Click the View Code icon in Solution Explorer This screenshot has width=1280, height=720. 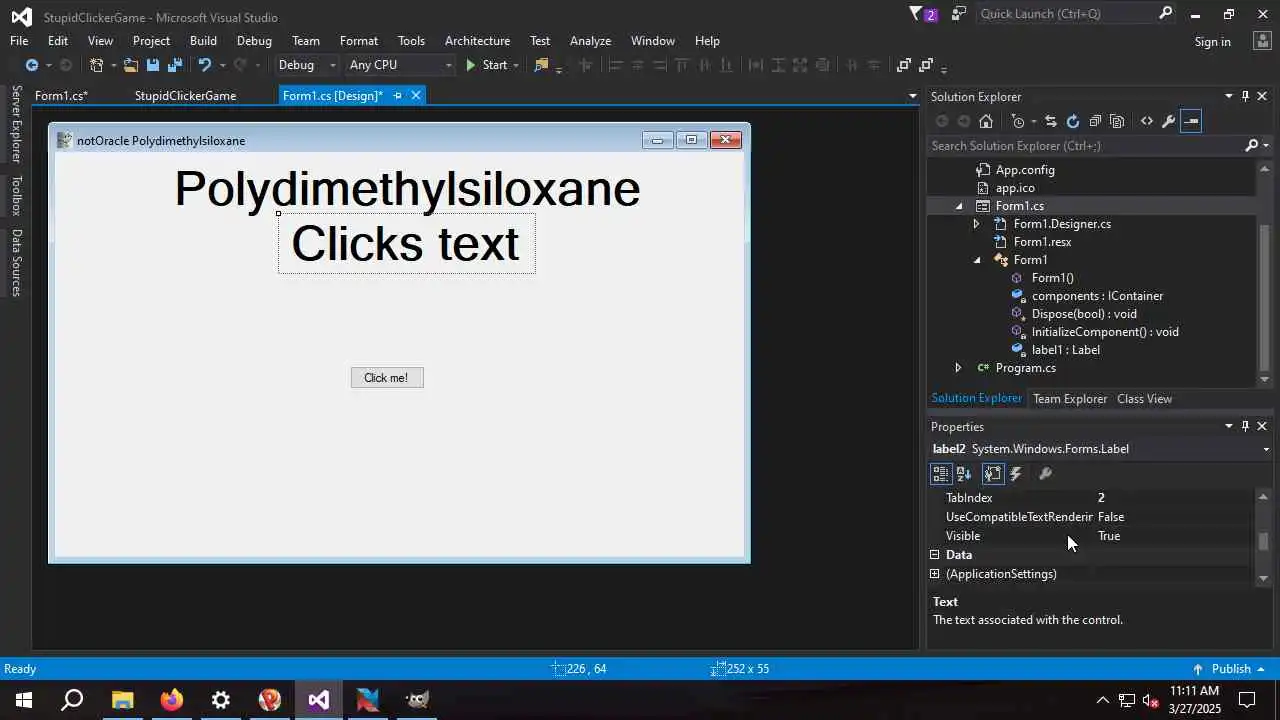(1147, 121)
